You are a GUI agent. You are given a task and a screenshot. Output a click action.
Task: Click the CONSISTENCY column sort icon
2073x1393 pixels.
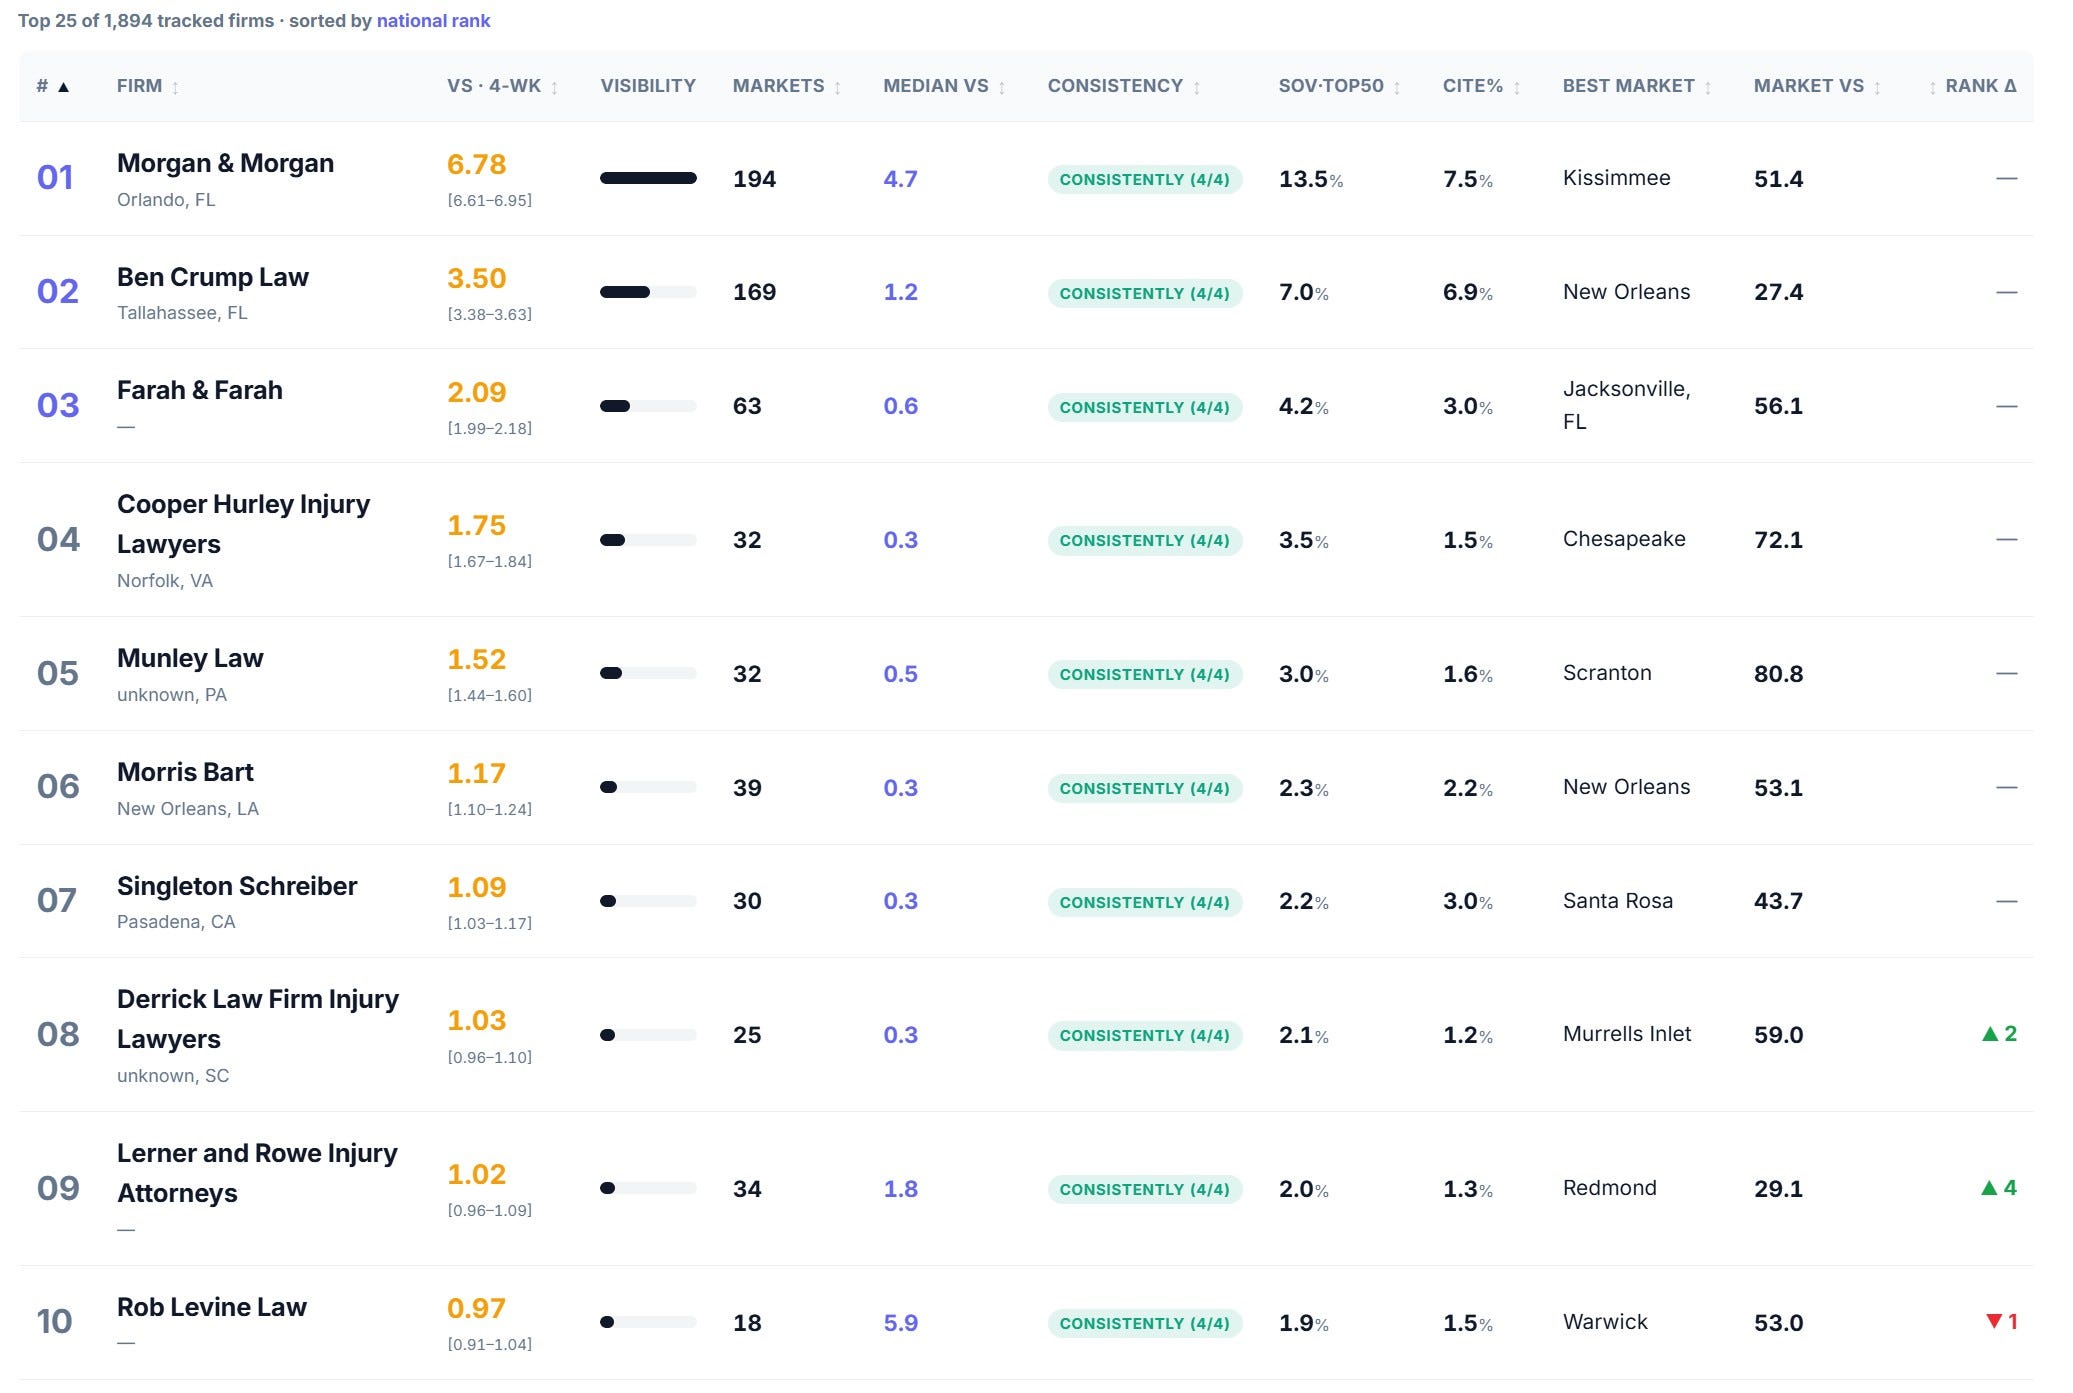pyautogui.click(x=1196, y=88)
